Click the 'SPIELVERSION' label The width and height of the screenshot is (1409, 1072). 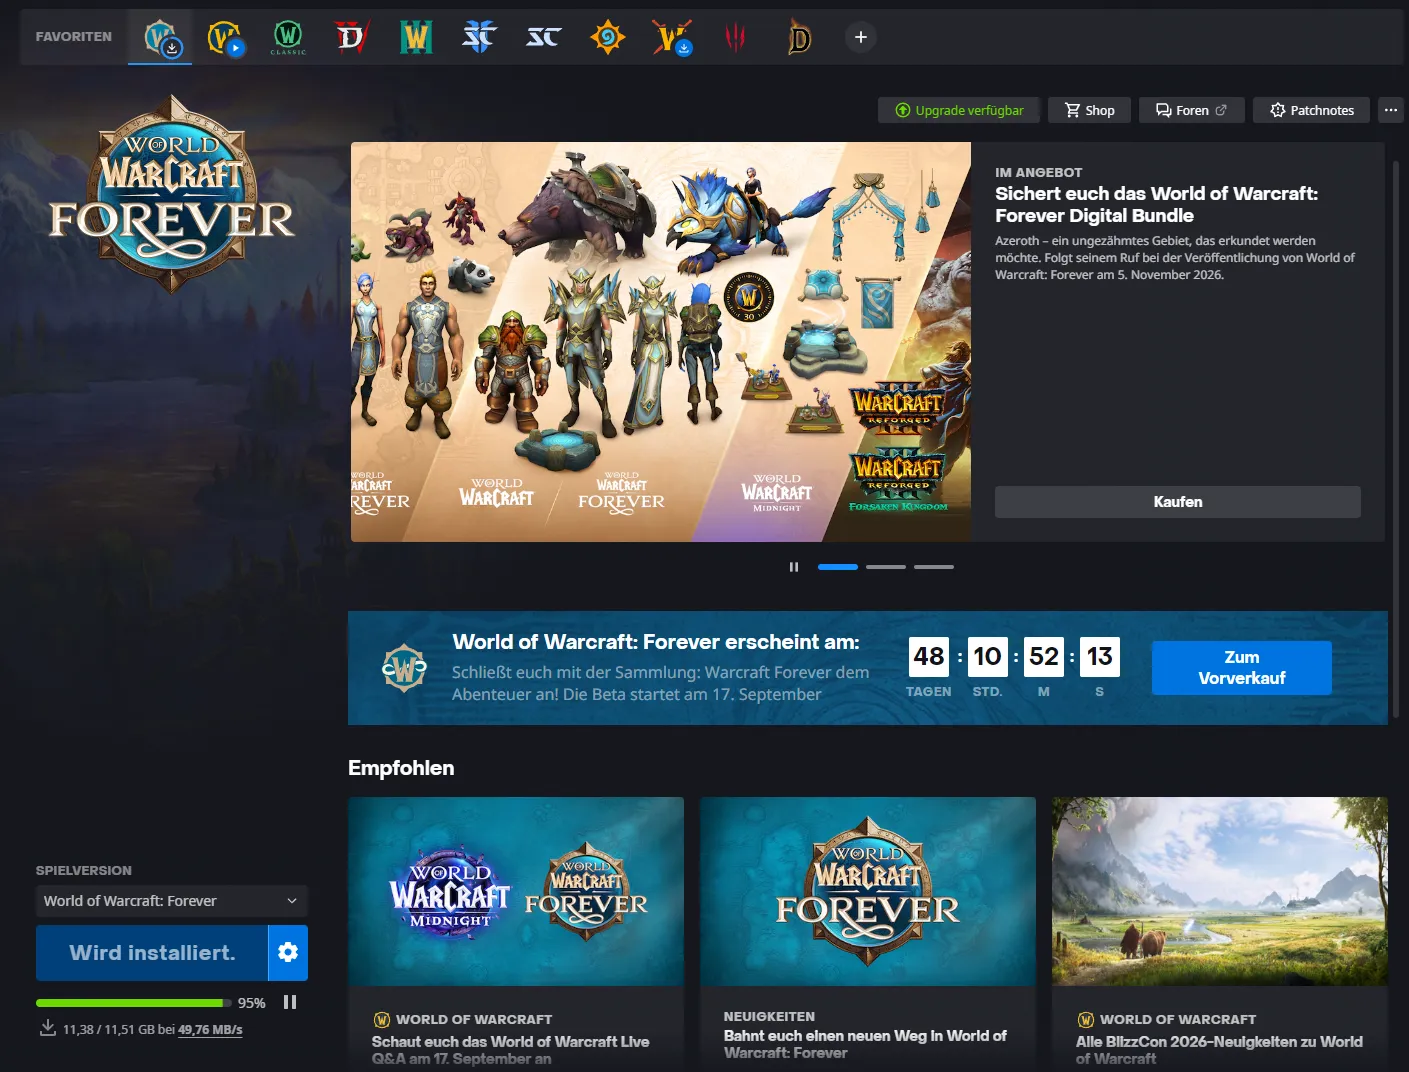tap(84, 871)
